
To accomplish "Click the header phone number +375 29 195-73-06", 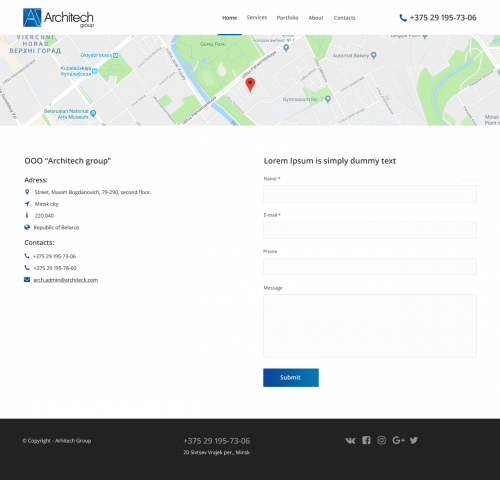I will tap(443, 18).
